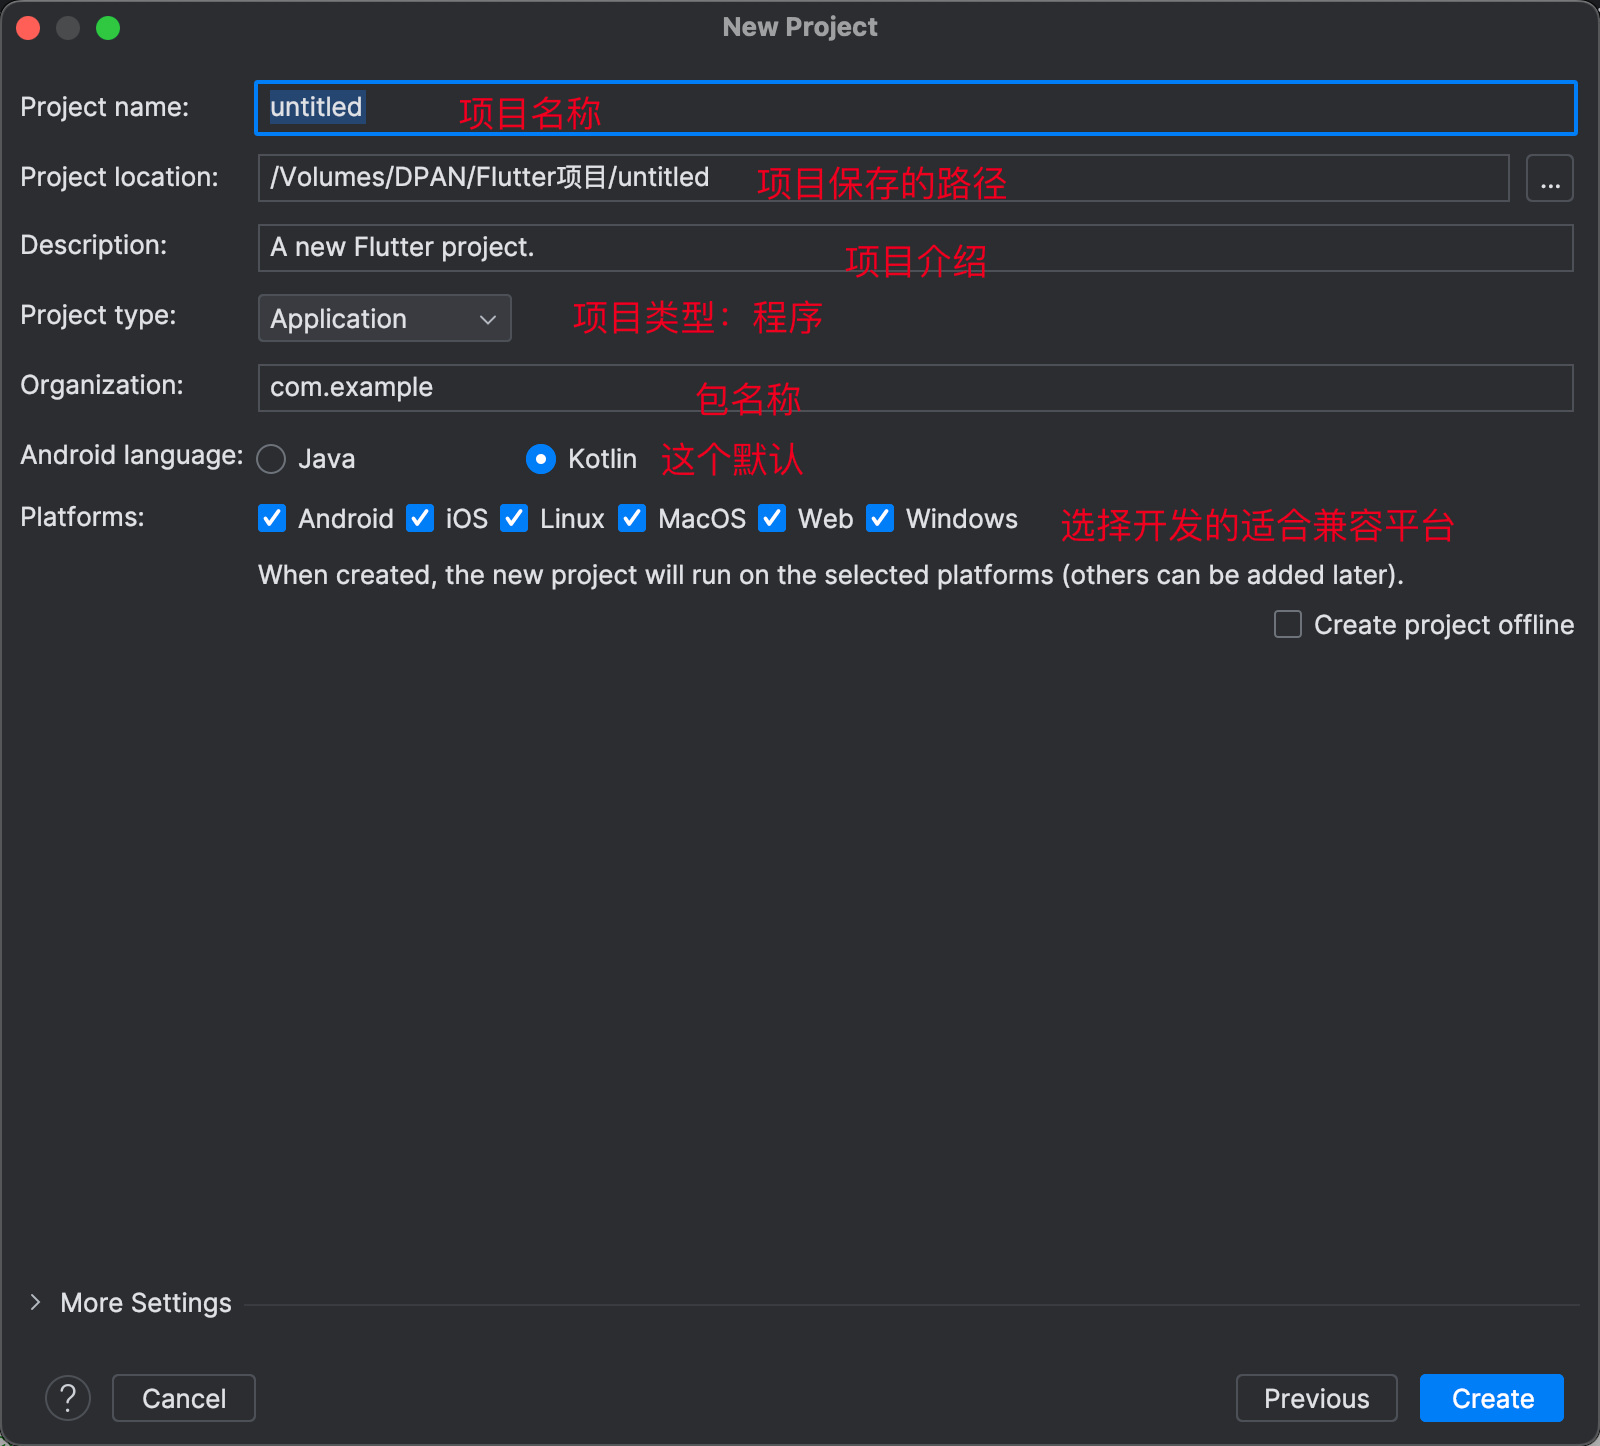
Task: Close the New Project dialog window
Action: point(28,28)
